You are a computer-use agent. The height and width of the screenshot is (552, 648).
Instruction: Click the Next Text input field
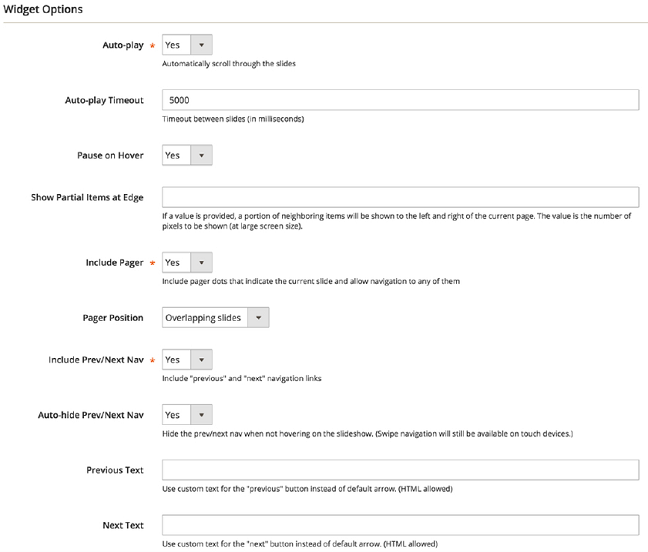(x=400, y=525)
